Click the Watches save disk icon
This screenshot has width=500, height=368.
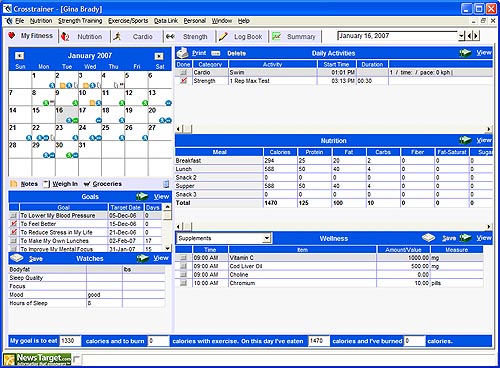pos(16,258)
